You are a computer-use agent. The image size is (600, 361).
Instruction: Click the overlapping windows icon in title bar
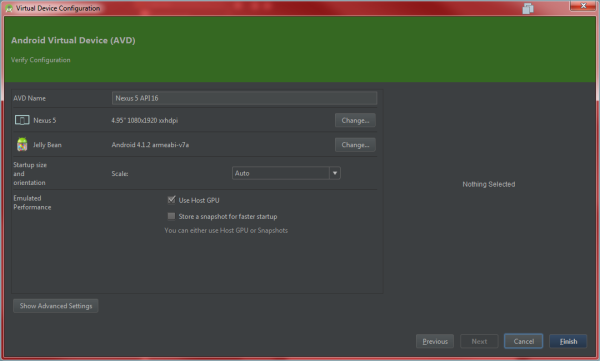tap(528, 8)
